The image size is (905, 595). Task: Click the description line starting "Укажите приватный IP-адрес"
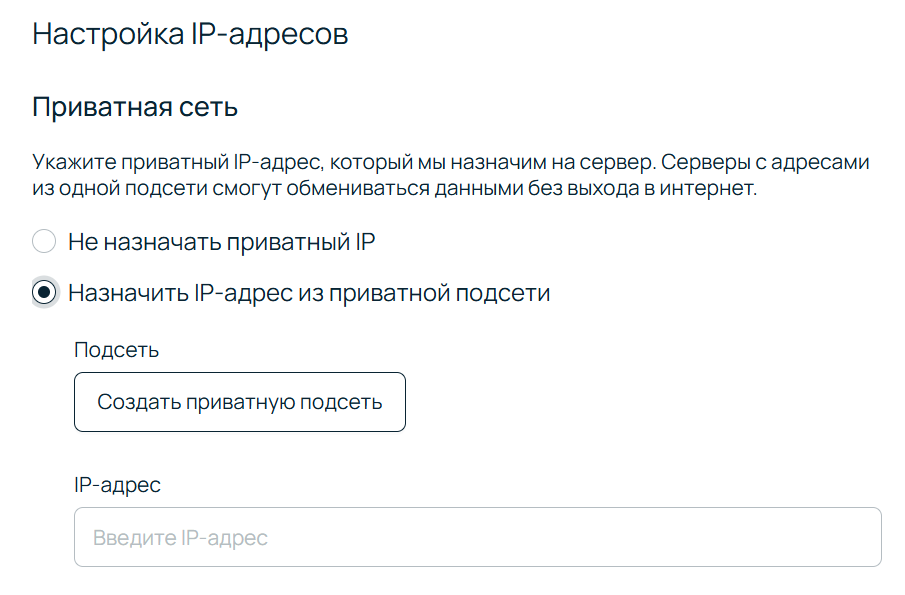(450, 162)
